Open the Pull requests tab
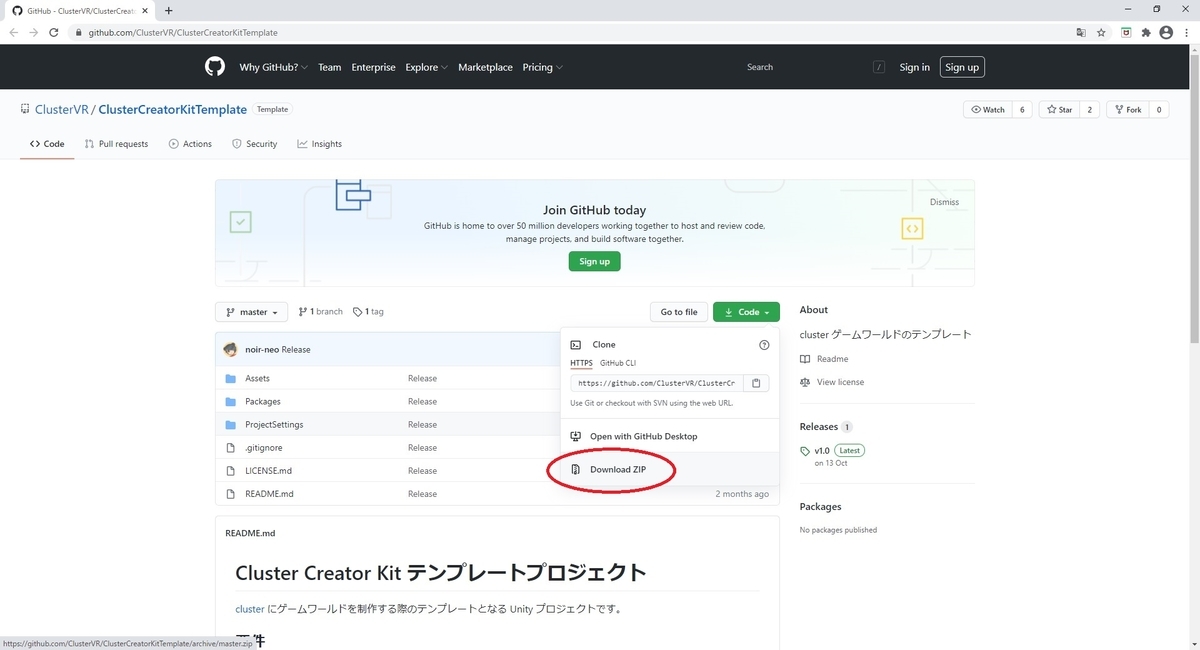Image resolution: width=1200 pixels, height=650 pixels. click(x=117, y=144)
